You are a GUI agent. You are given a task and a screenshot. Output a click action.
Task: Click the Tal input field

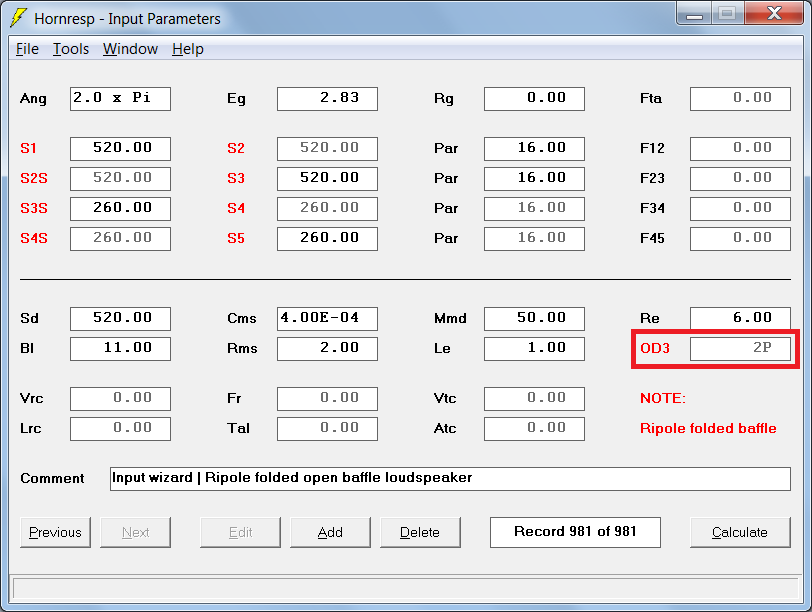[327, 429]
